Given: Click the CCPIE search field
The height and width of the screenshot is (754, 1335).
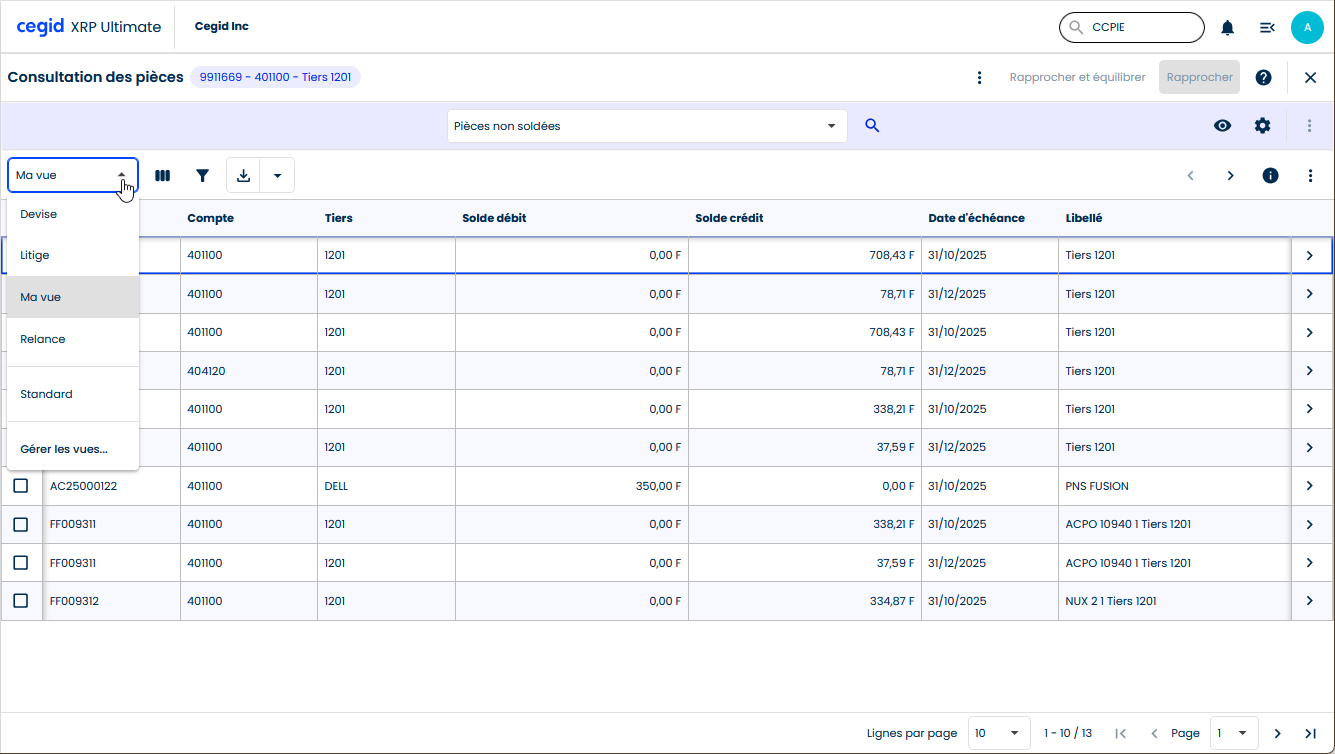Looking at the screenshot, I should pos(1140,28).
